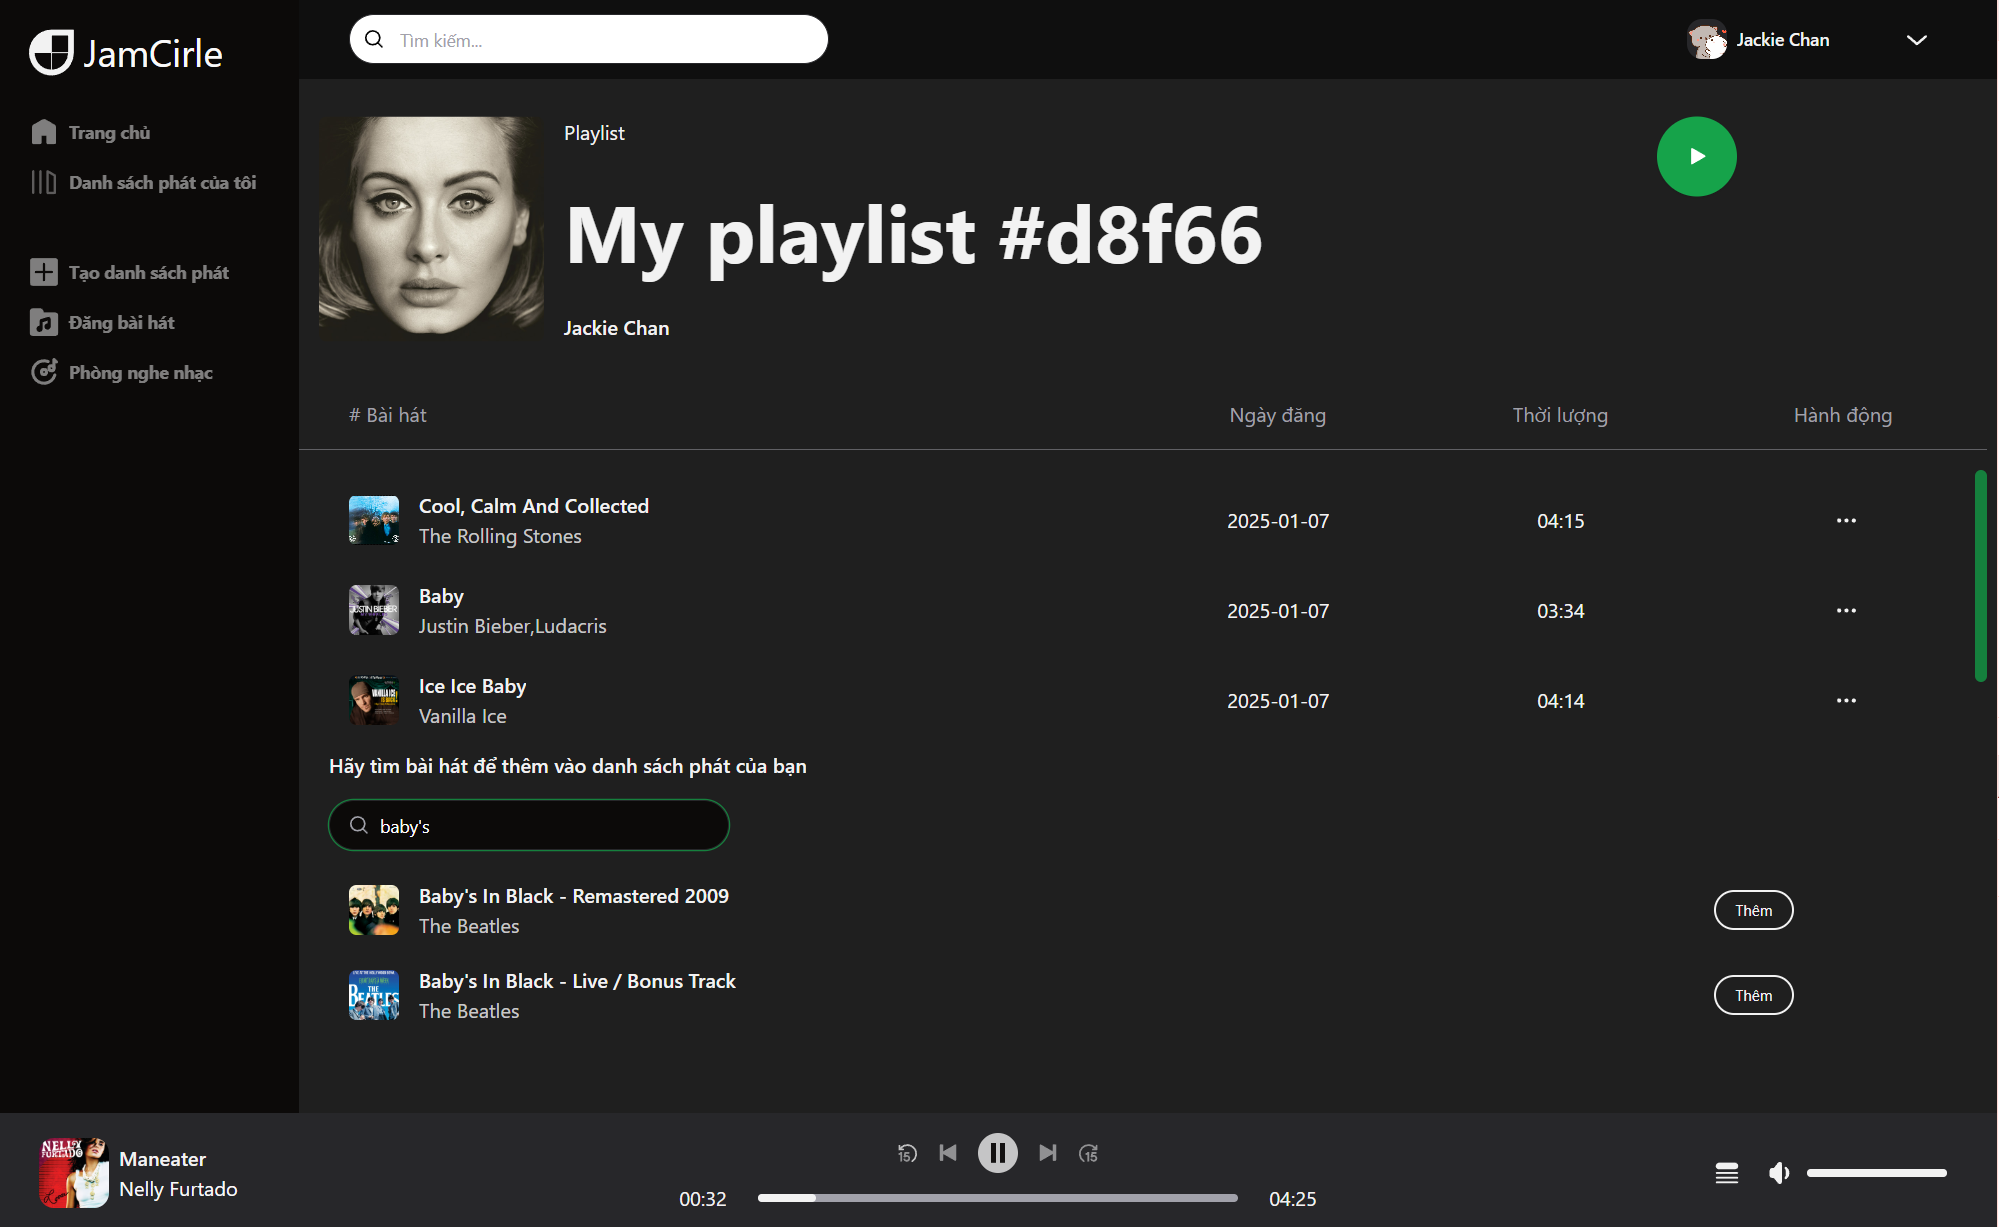Image resolution: width=1999 pixels, height=1227 pixels.
Task: Pause the currently playing song Maneater
Action: tap(997, 1152)
